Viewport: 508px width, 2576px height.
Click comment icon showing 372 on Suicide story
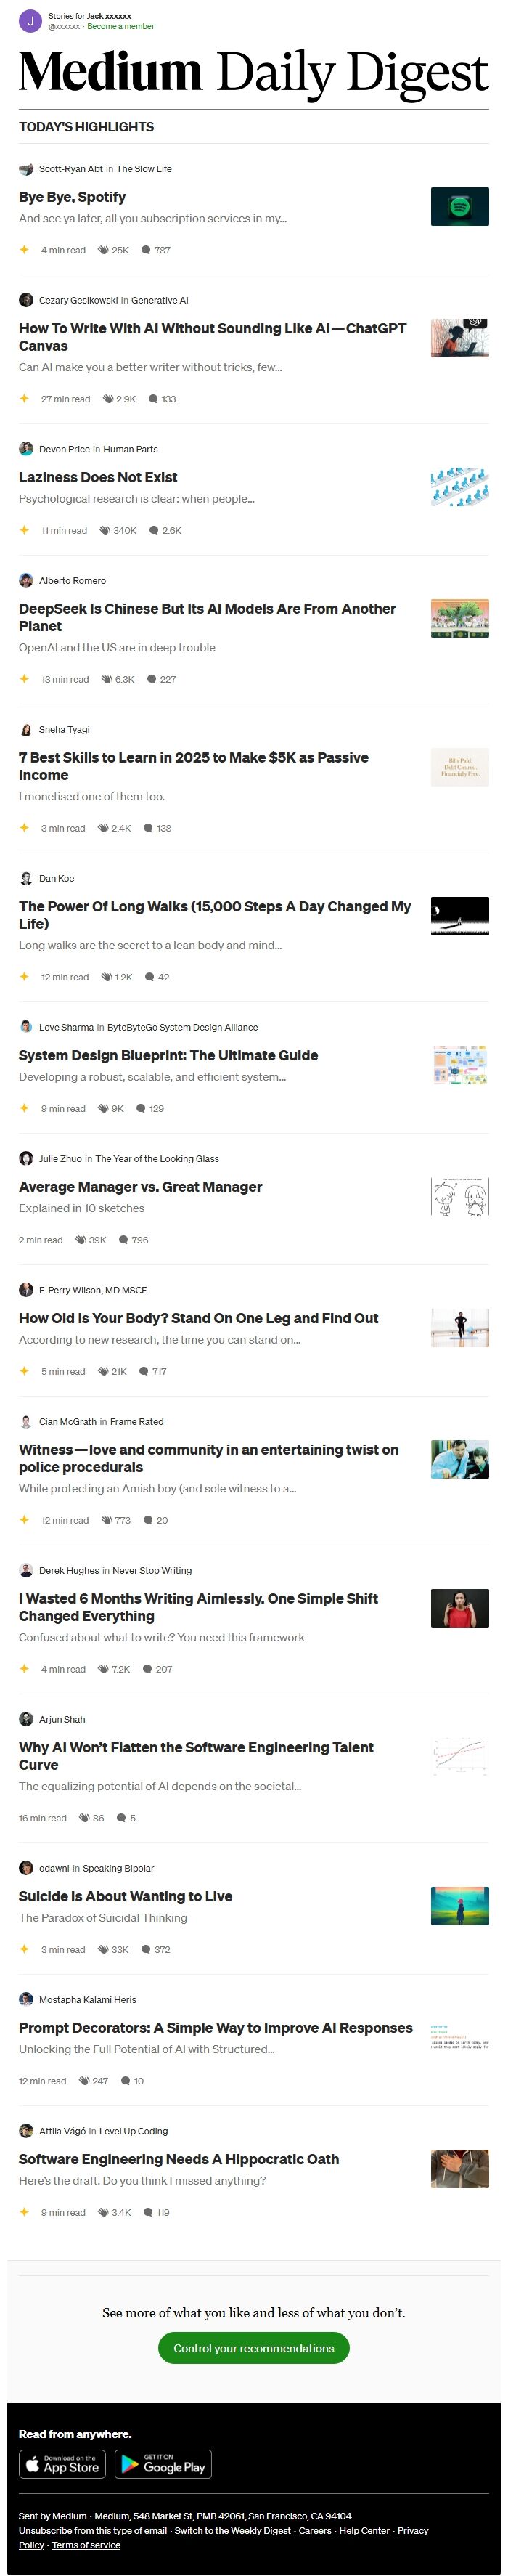tap(146, 1949)
